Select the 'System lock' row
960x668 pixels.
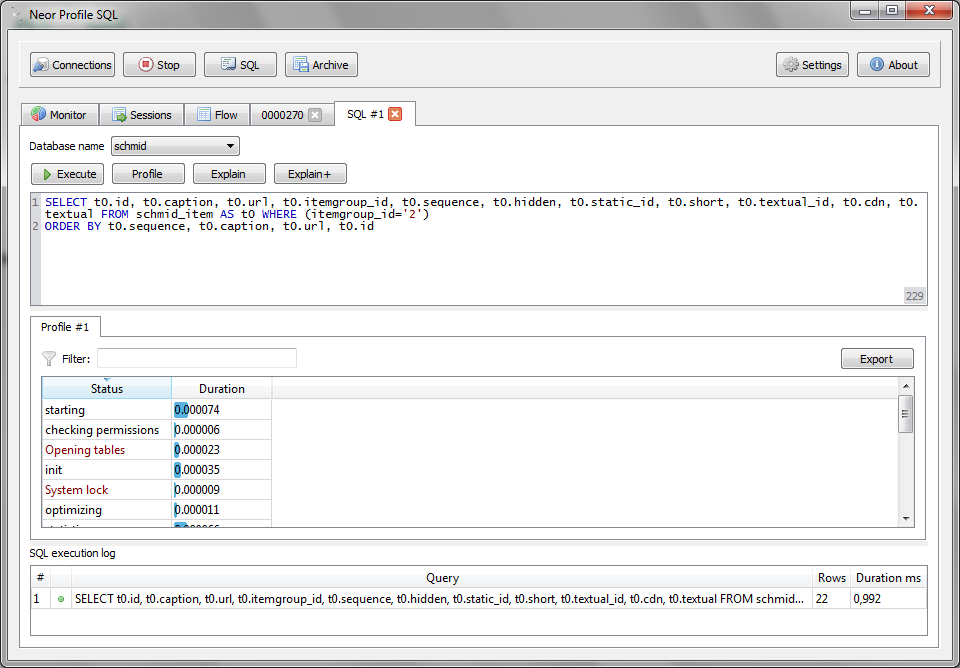coord(156,490)
